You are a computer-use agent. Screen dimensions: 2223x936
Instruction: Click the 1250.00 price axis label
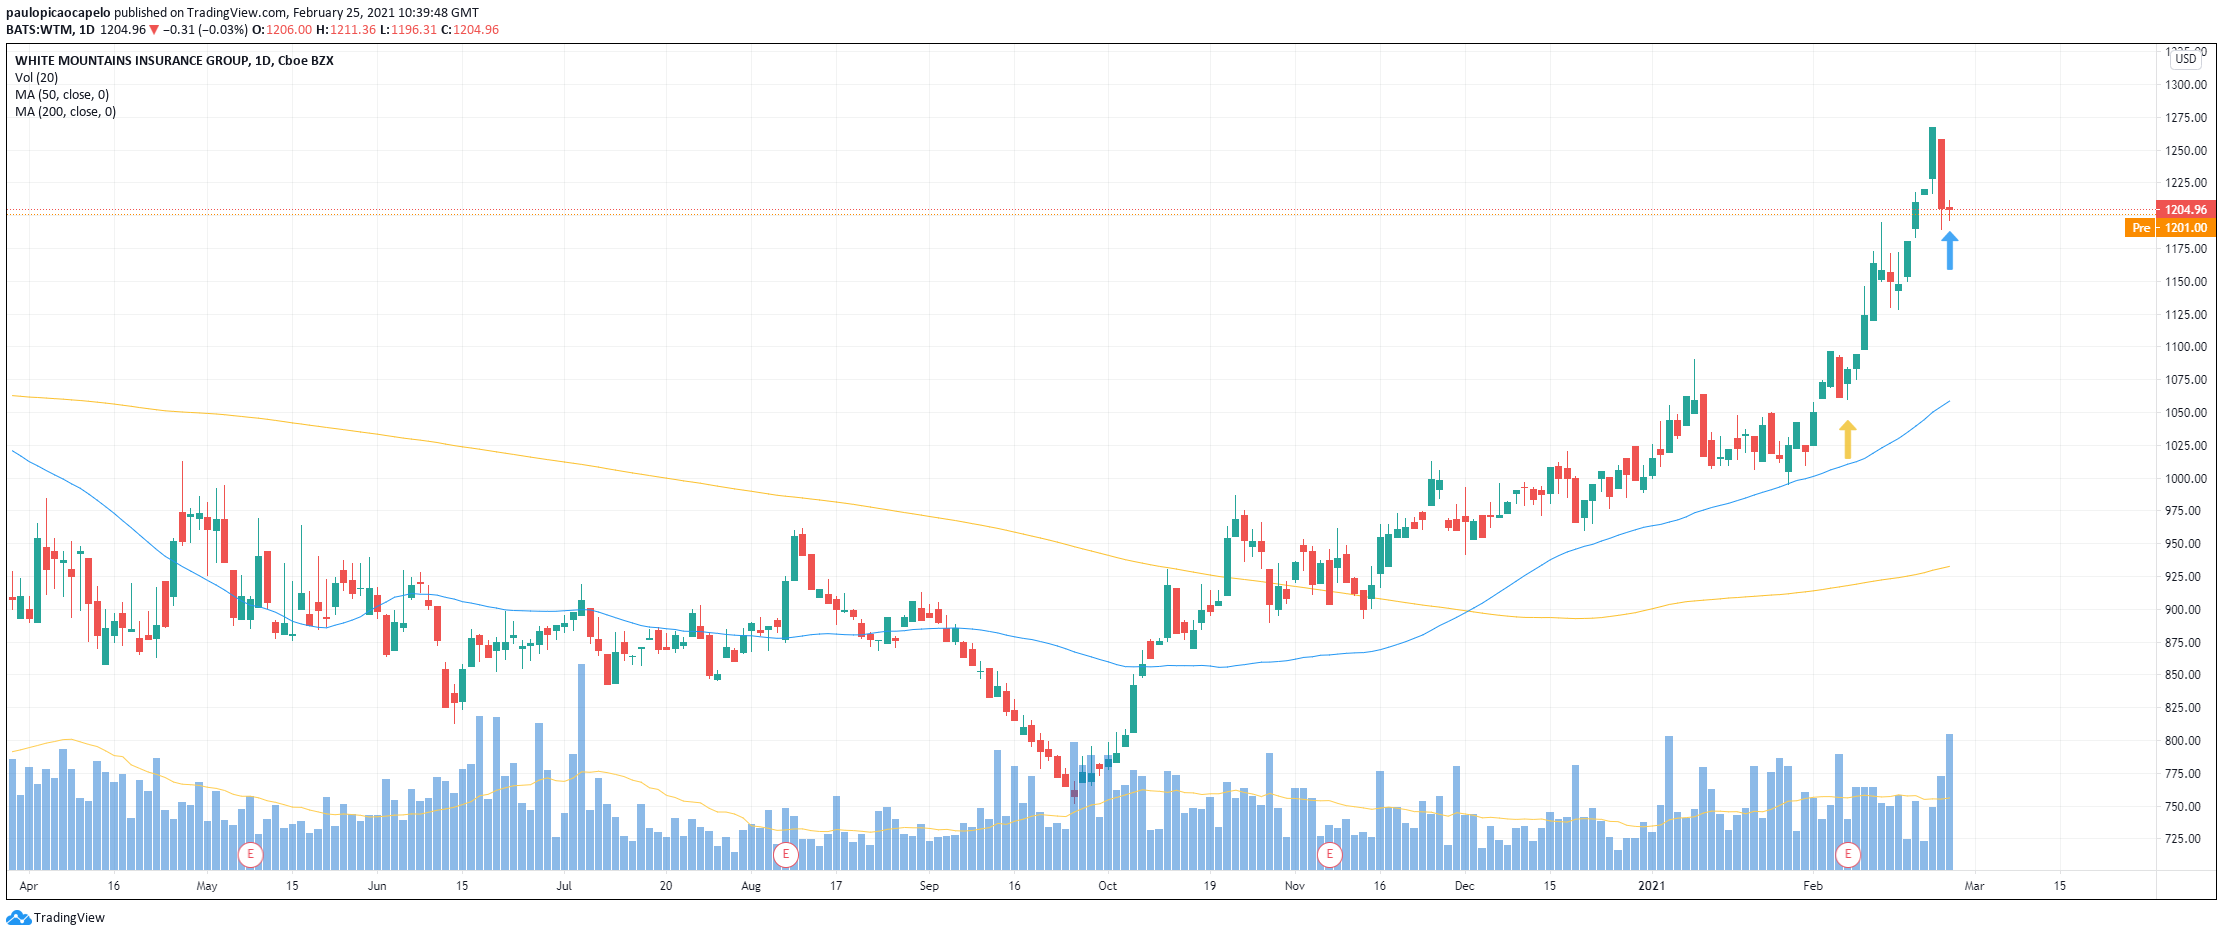2186,151
